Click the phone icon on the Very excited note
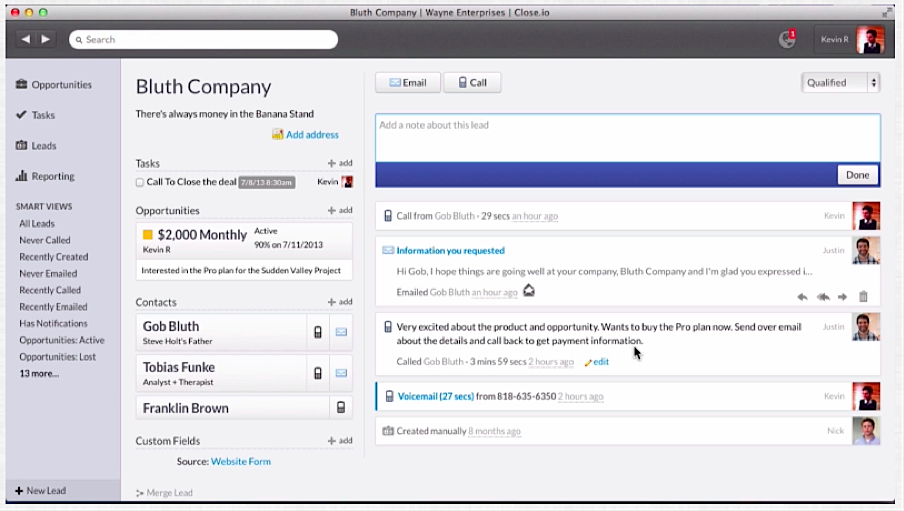This screenshot has width=904, height=511. (x=388, y=327)
